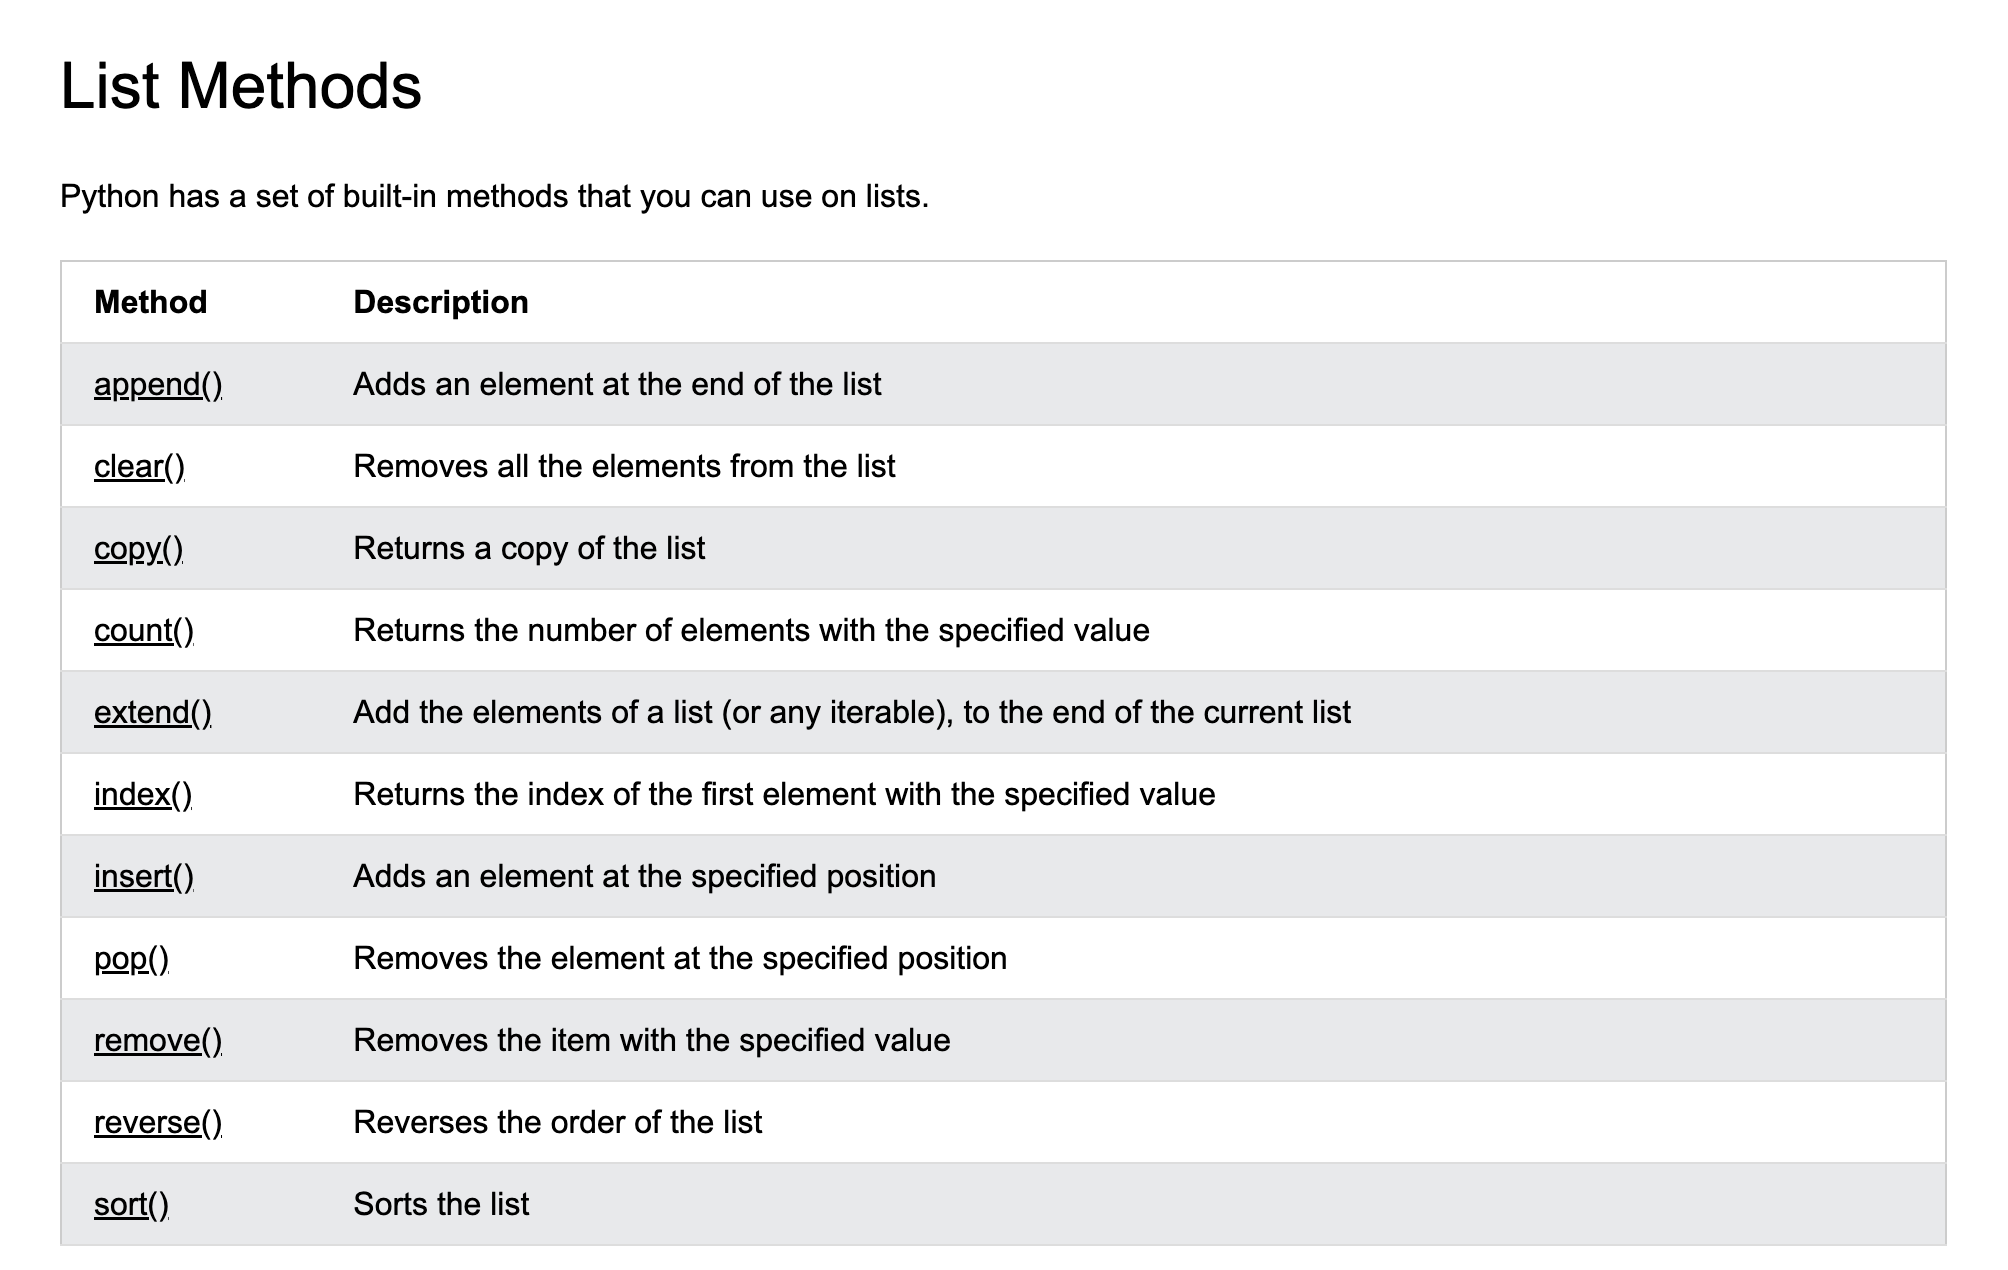Click "Adds an element at the specified position"
The image size is (2008, 1270).
(x=644, y=877)
